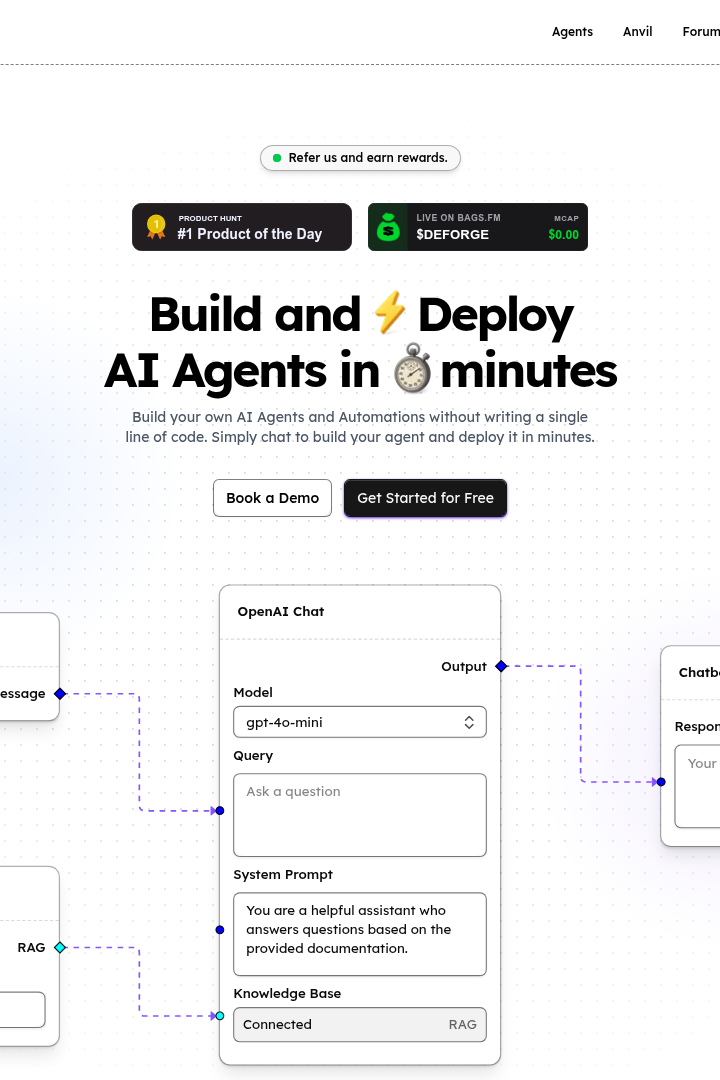The height and width of the screenshot is (1080, 720).
Task: Click the $0.00 MCAP value
Action: click(564, 234)
